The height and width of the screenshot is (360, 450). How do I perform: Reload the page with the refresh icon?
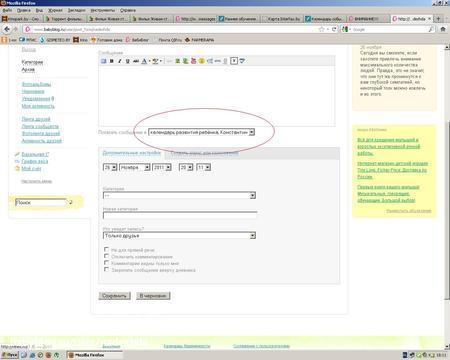coord(334,29)
